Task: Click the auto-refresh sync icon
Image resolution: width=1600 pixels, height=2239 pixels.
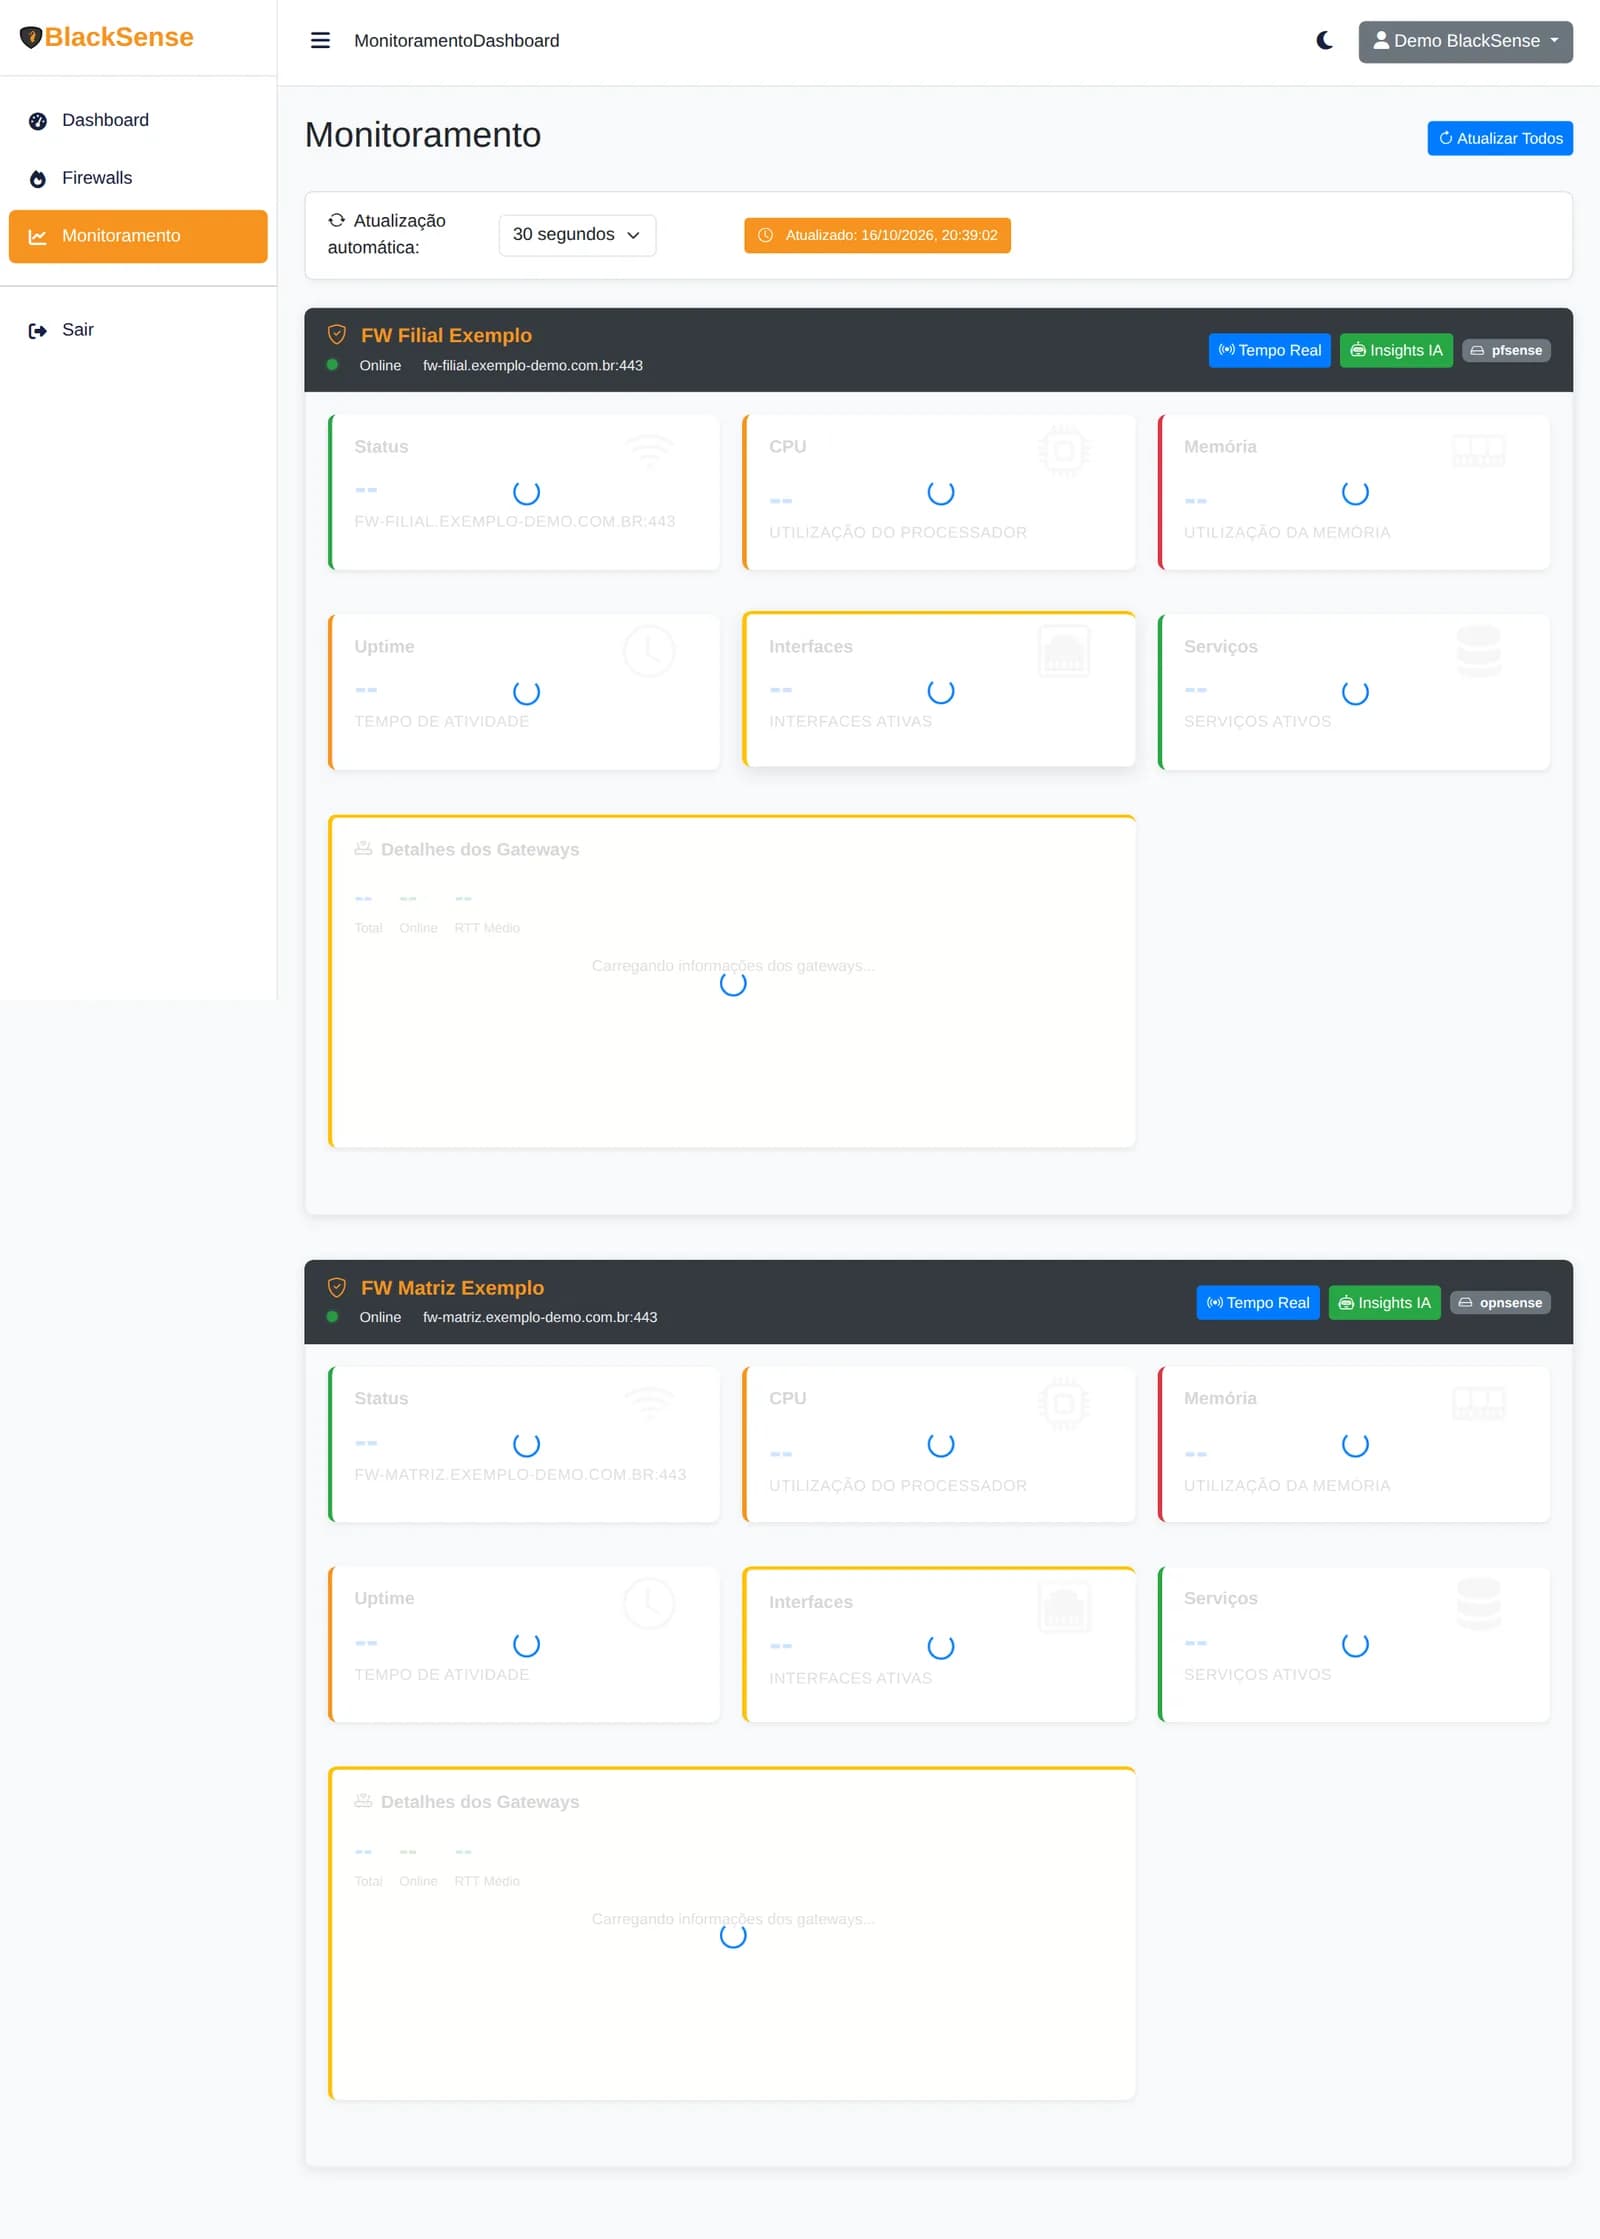Action: 337,220
